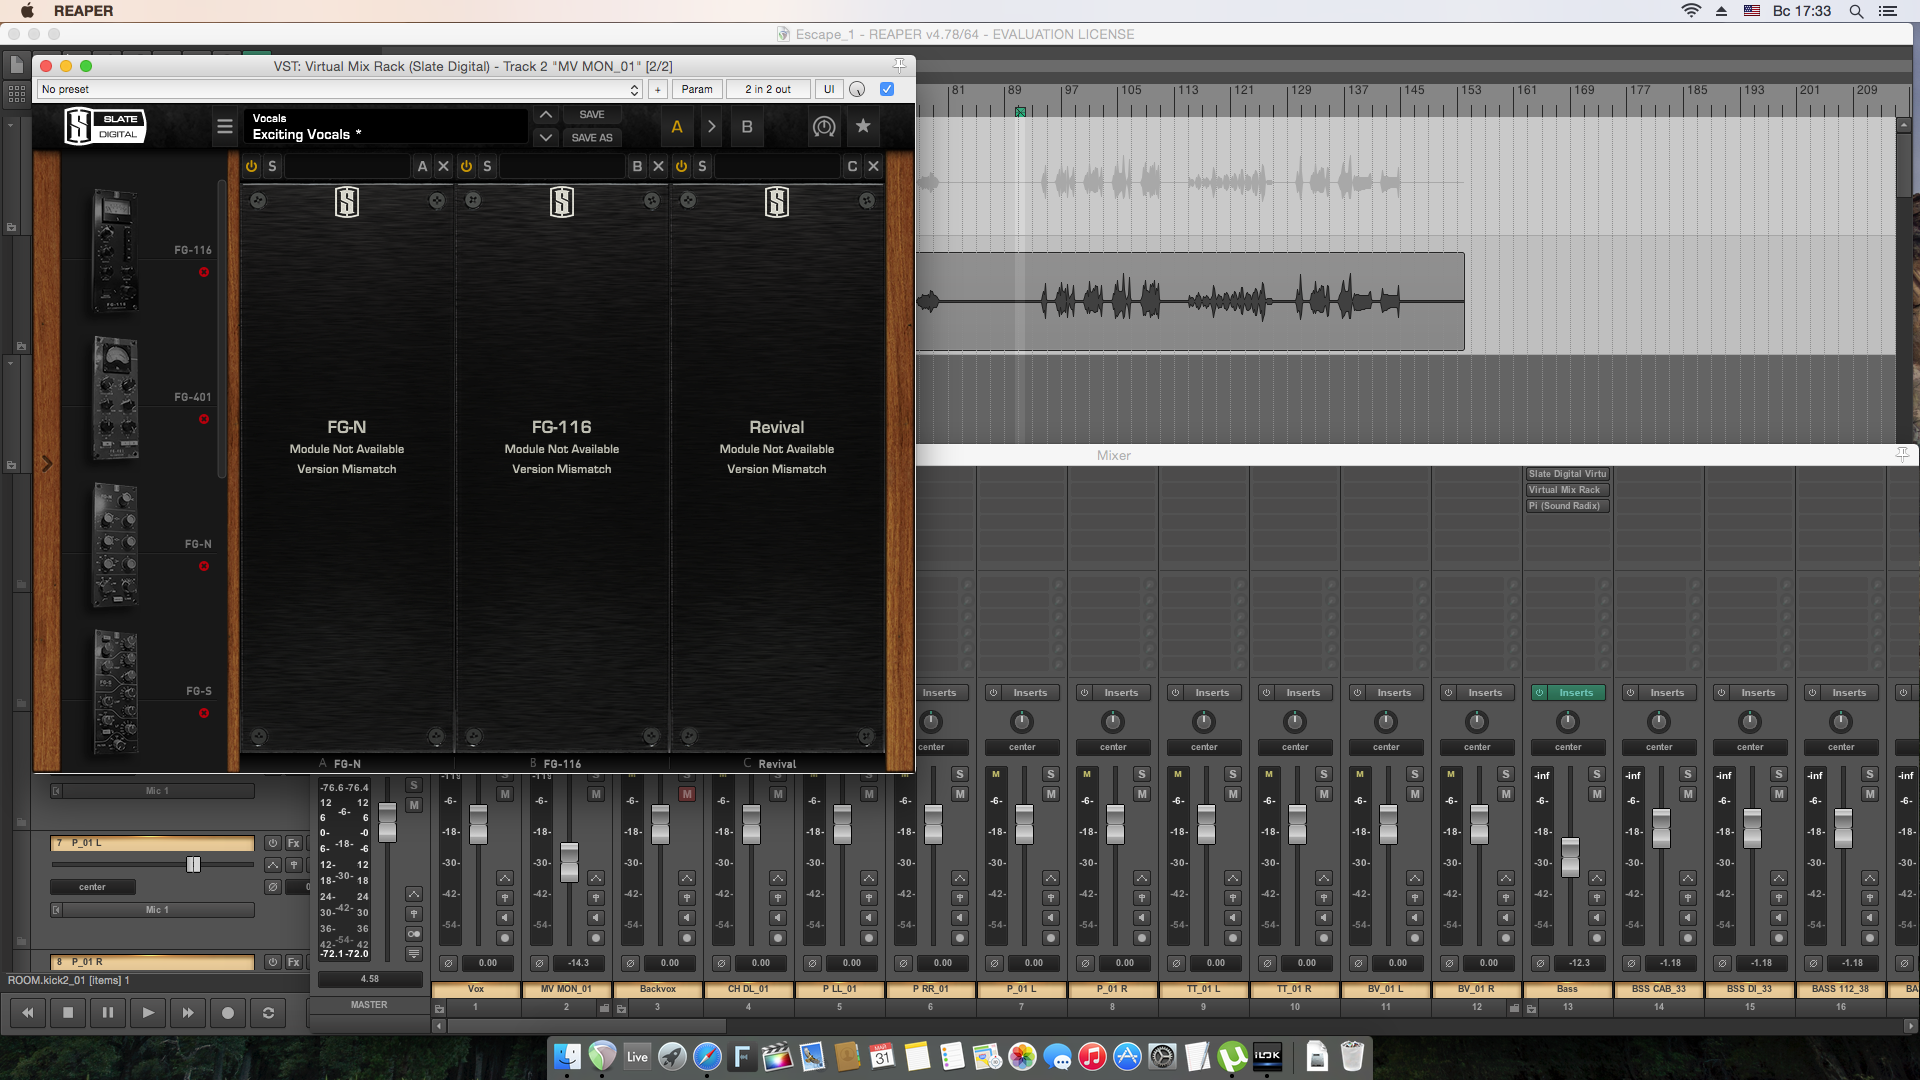The height and width of the screenshot is (1080, 1920).
Task: Toggle the repeat loop transport button
Action: (x=268, y=1013)
